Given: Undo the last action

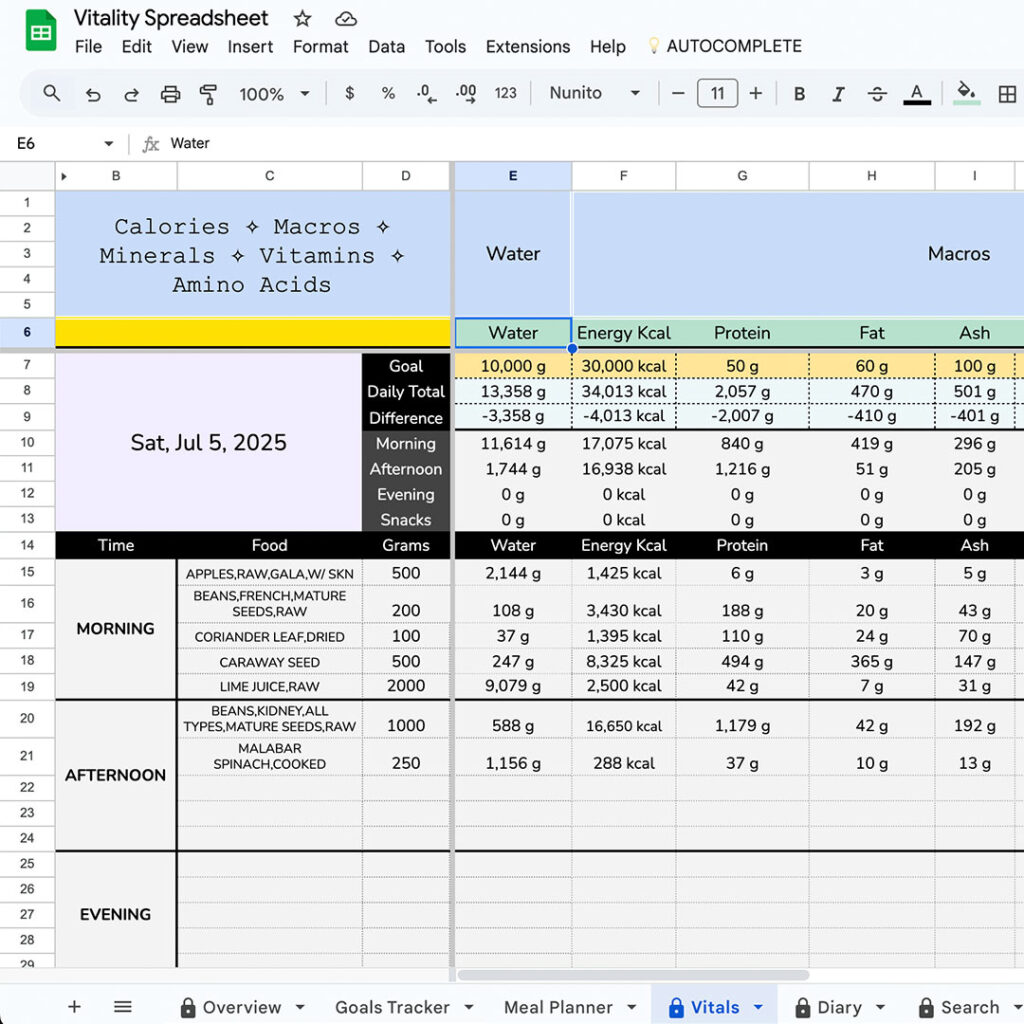Looking at the screenshot, I should (x=93, y=94).
